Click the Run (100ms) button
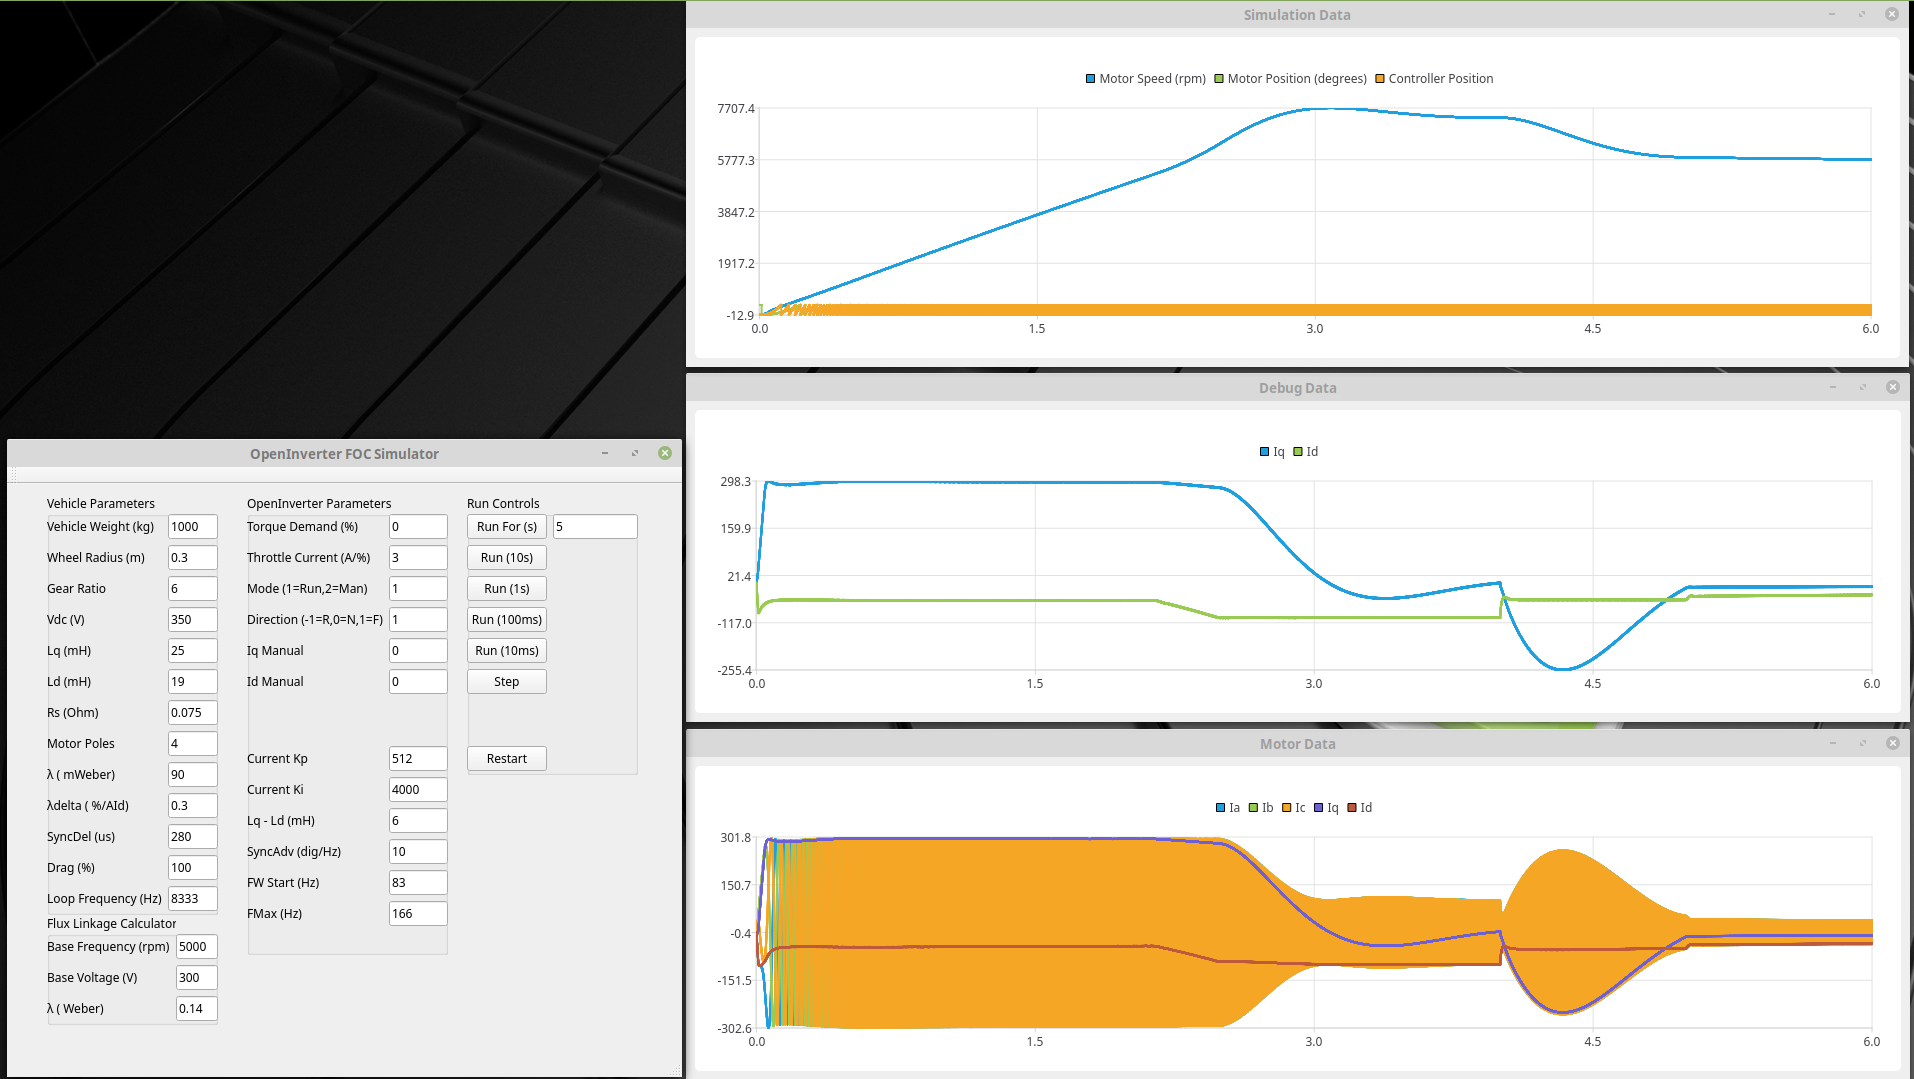Viewport: 1914px width, 1079px height. [506, 620]
